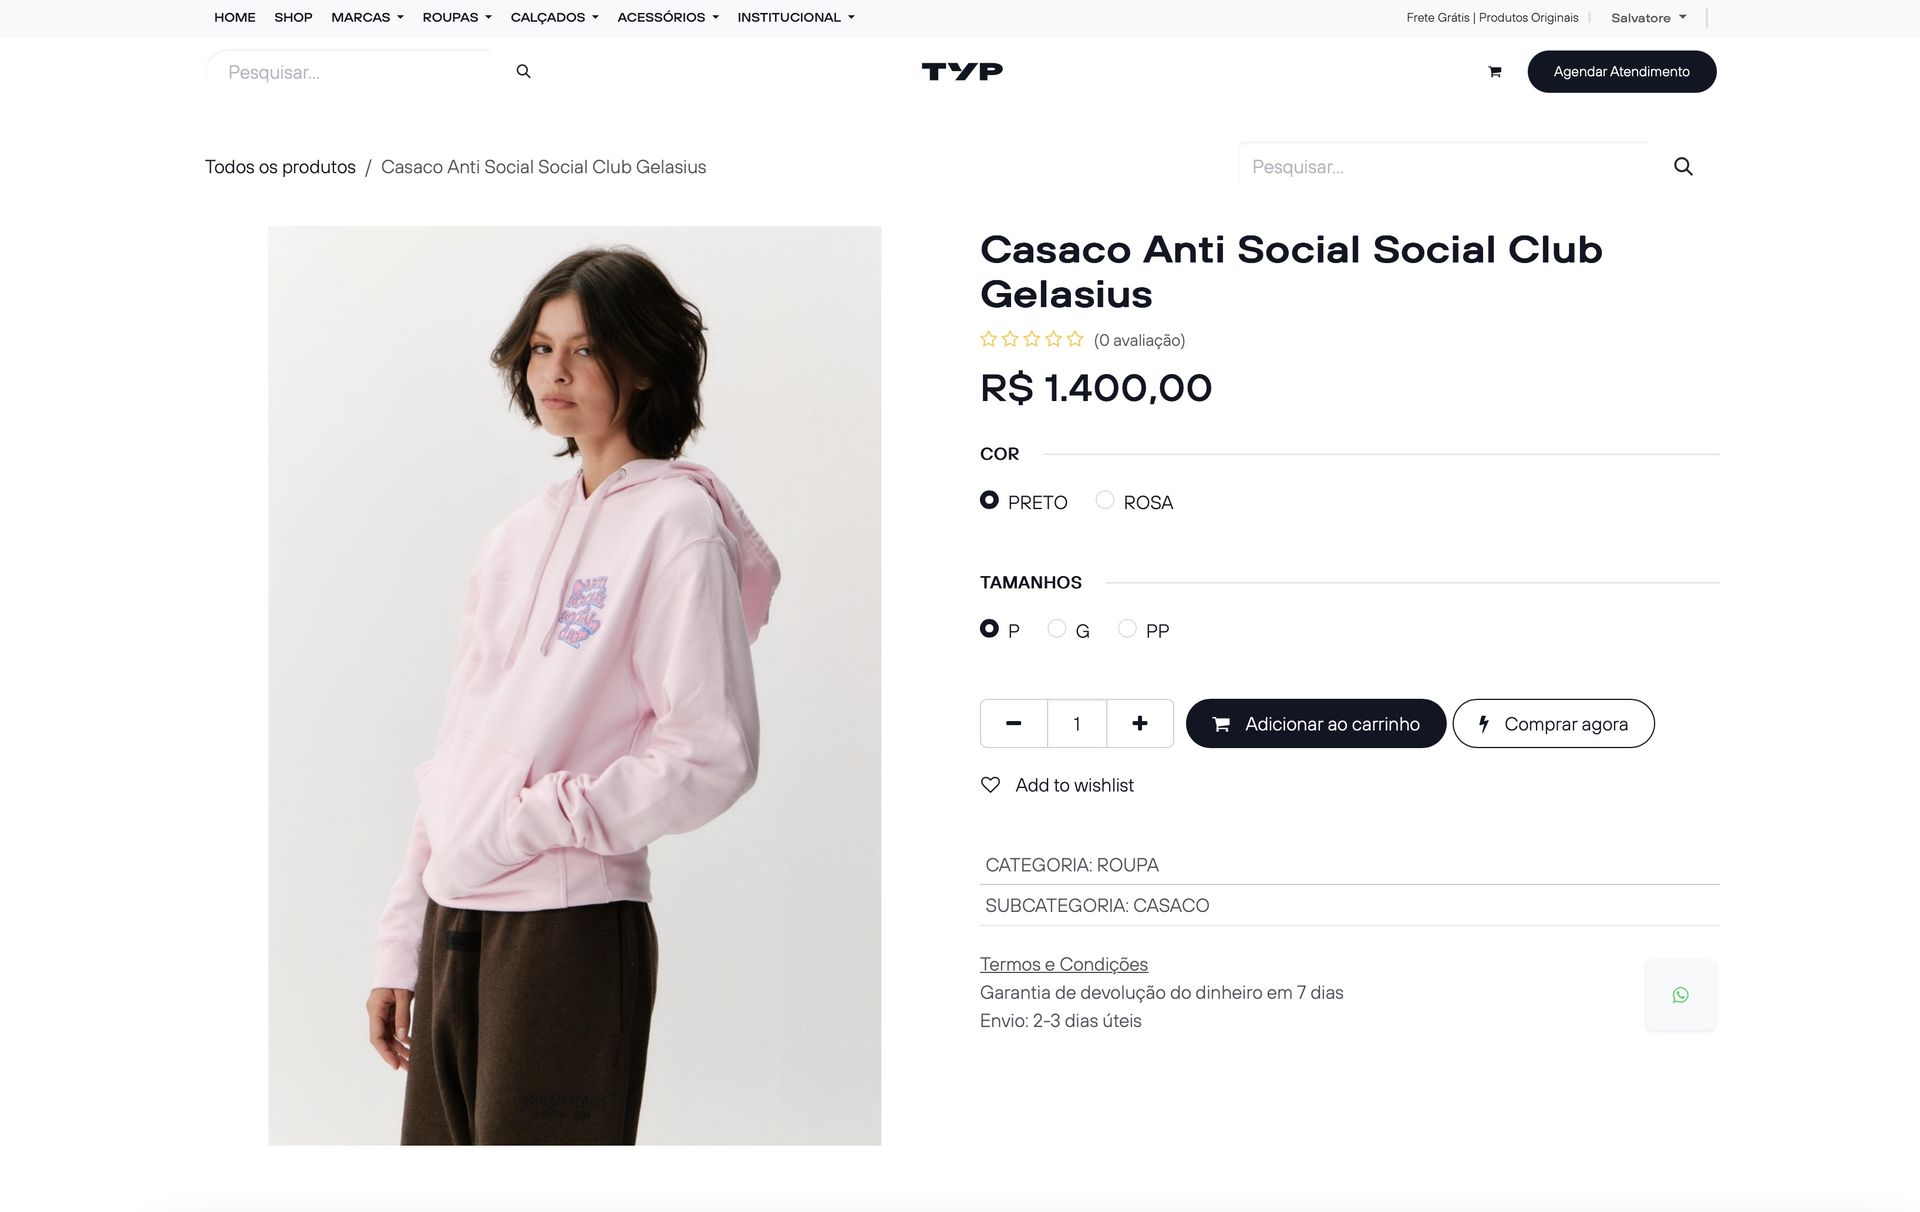The height and width of the screenshot is (1212, 1920).
Task: Increase quantity with the plus icon
Action: [x=1140, y=723]
